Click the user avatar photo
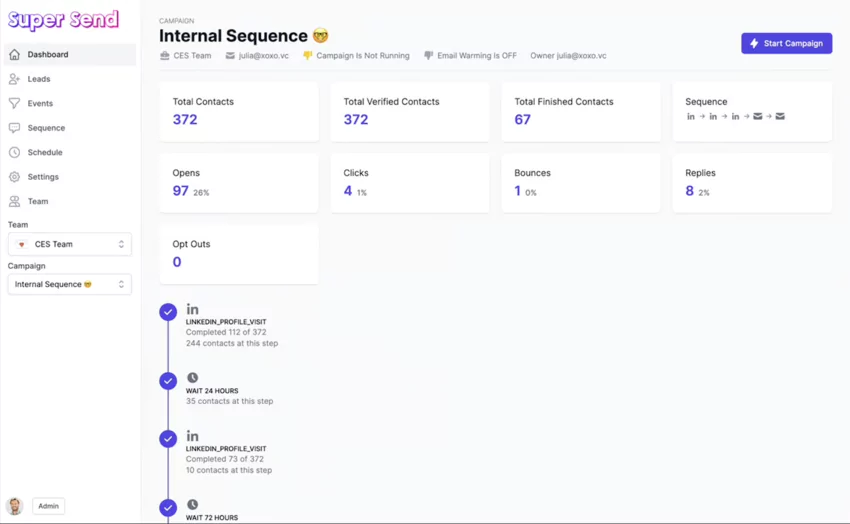The image size is (850, 524). click(x=15, y=506)
